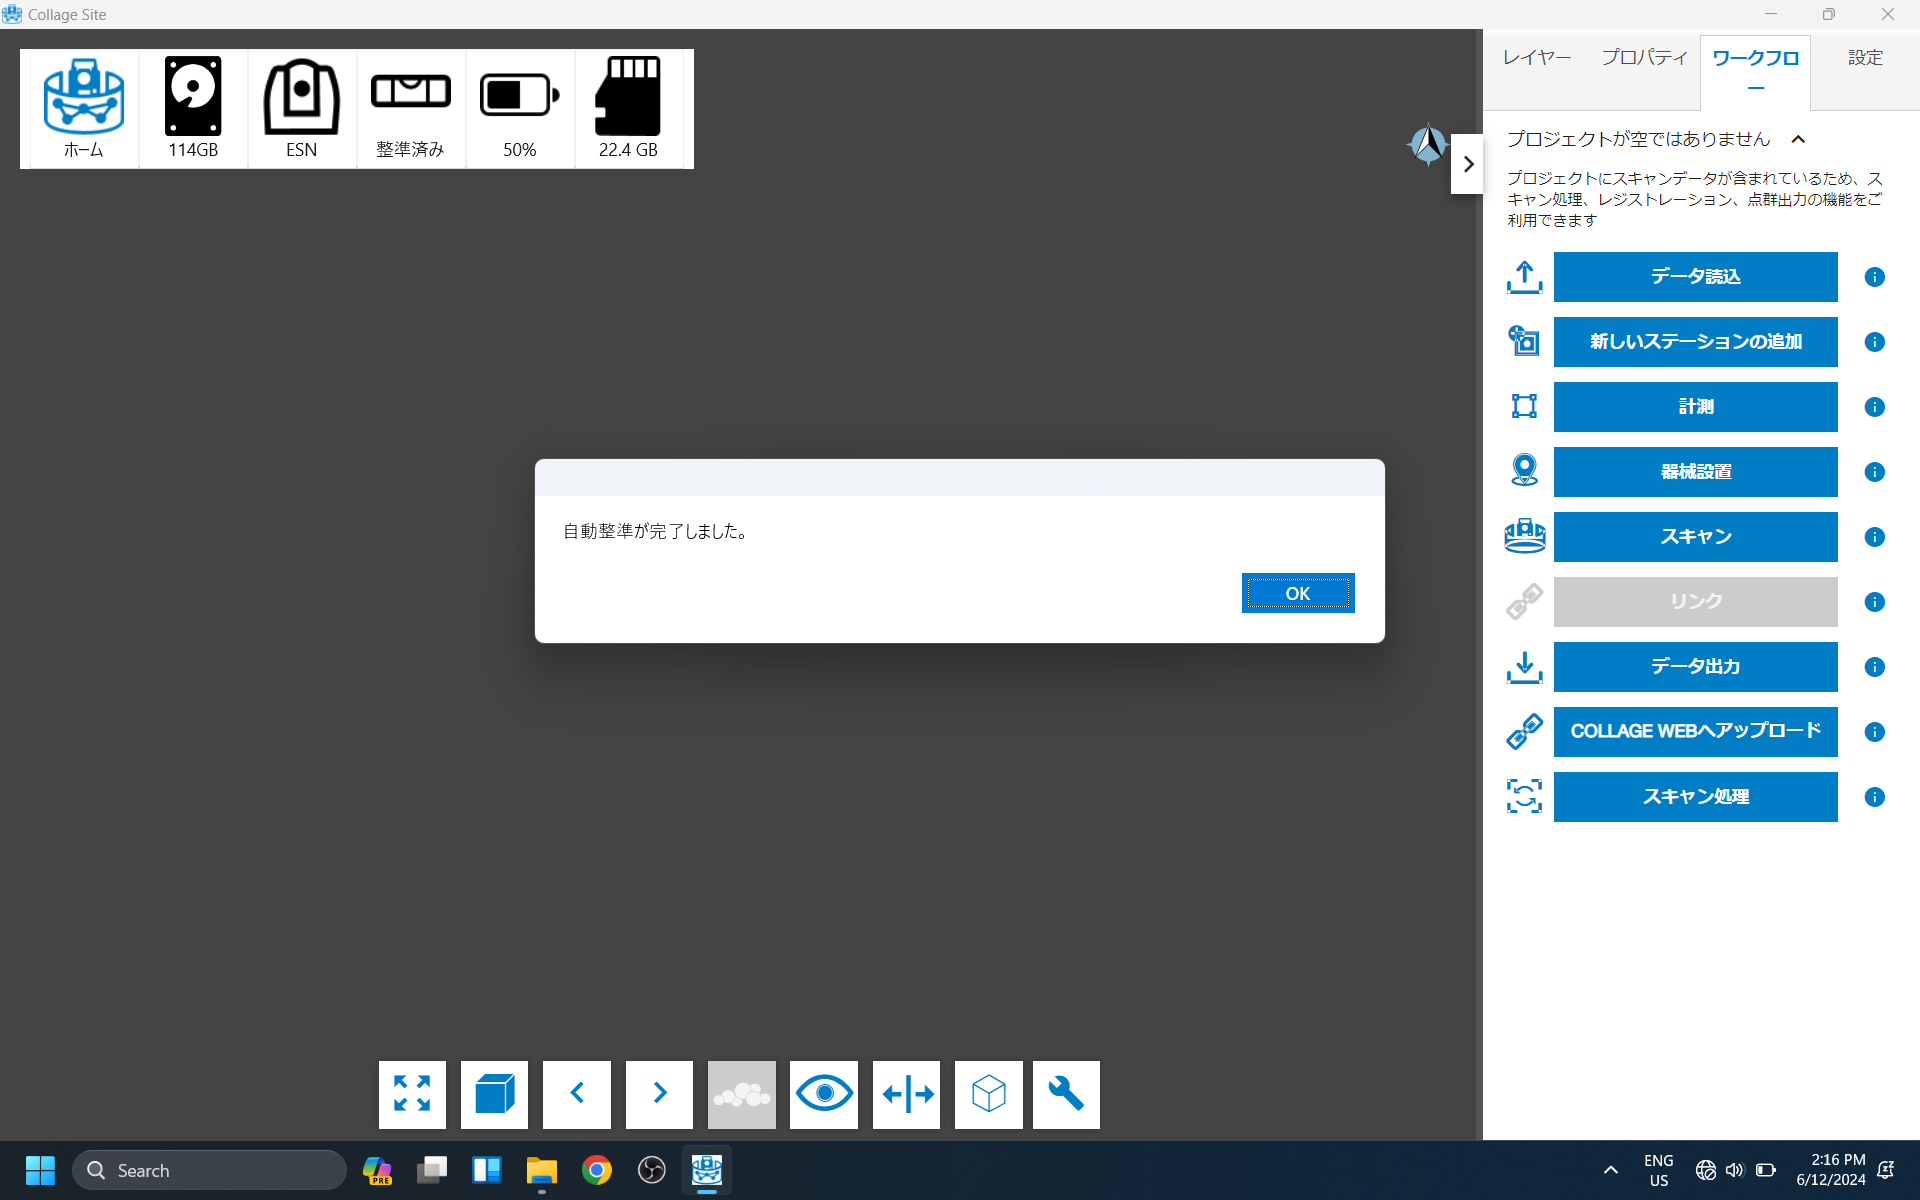This screenshot has width=1920, height=1200.
Task: Click the leveling status icon
Action: (x=410, y=93)
